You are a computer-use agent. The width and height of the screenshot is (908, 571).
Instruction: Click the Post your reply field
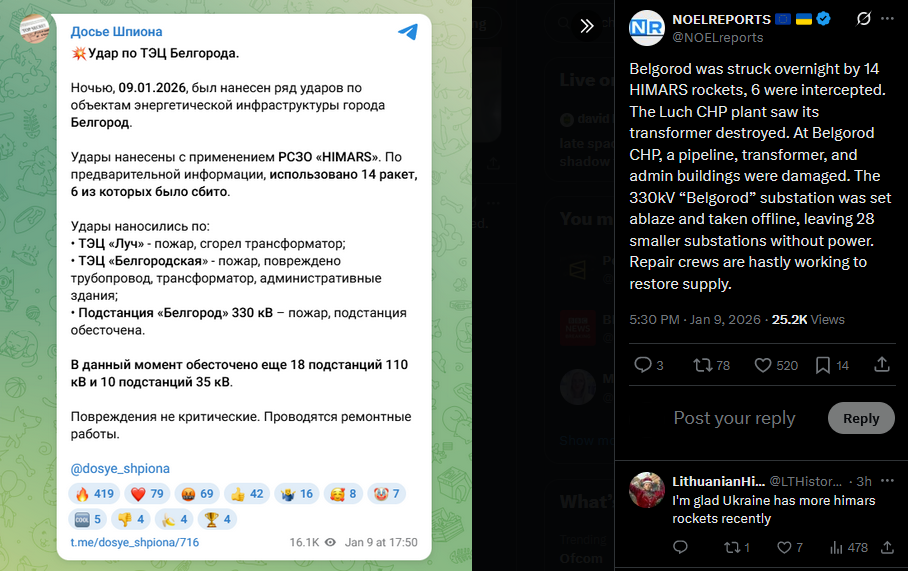(734, 418)
